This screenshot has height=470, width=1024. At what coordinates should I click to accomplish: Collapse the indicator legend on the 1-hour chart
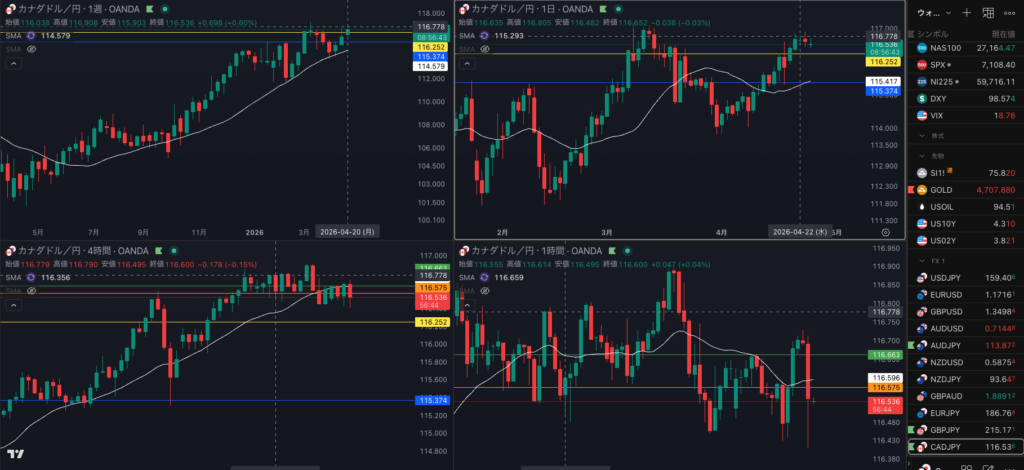[x=467, y=305]
